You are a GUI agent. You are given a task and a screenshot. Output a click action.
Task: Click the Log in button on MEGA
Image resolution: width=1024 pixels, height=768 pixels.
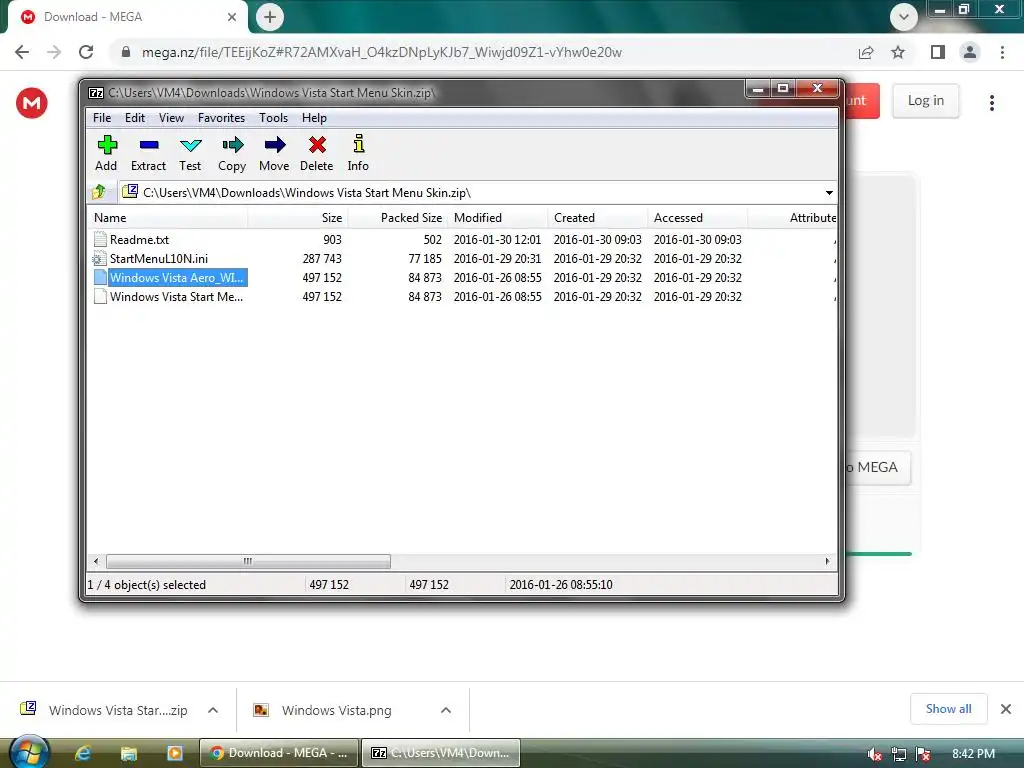[925, 101]
